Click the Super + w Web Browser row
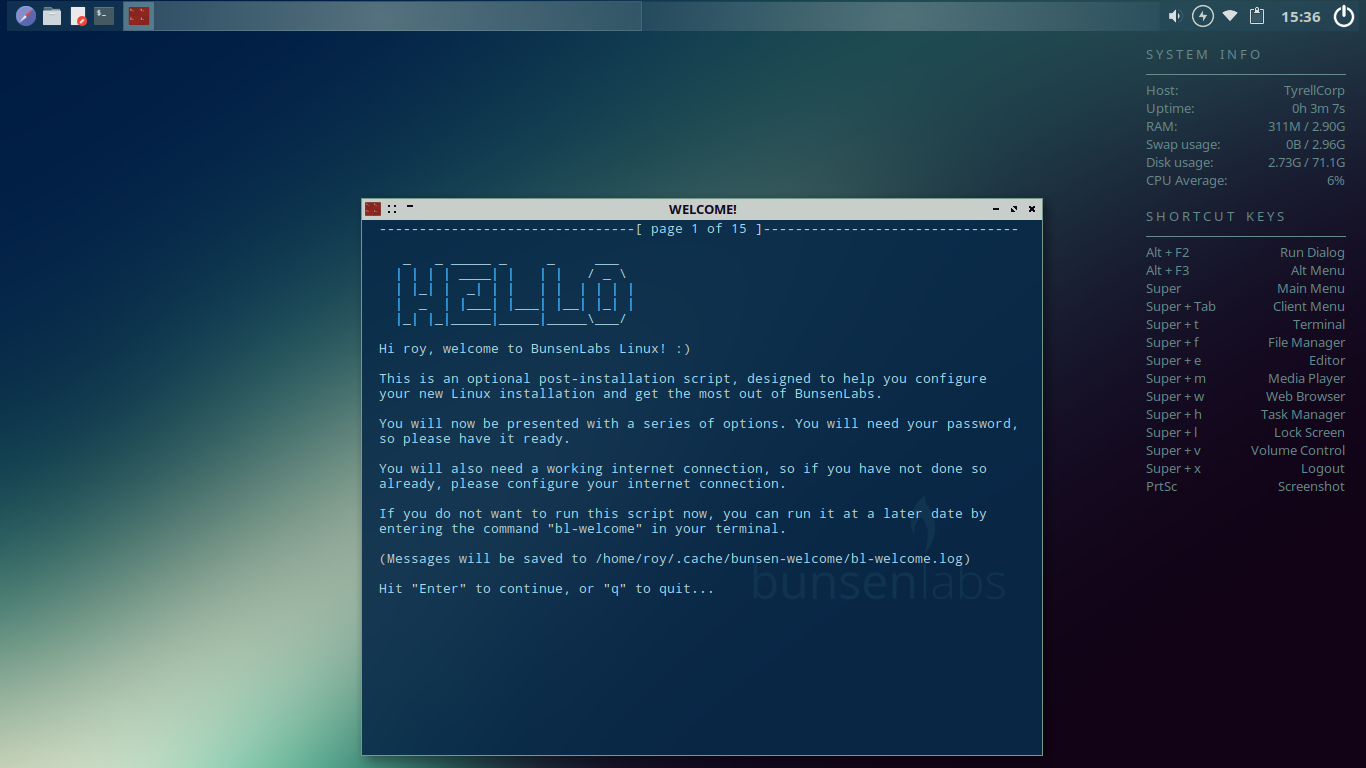 coord(1245,397)
